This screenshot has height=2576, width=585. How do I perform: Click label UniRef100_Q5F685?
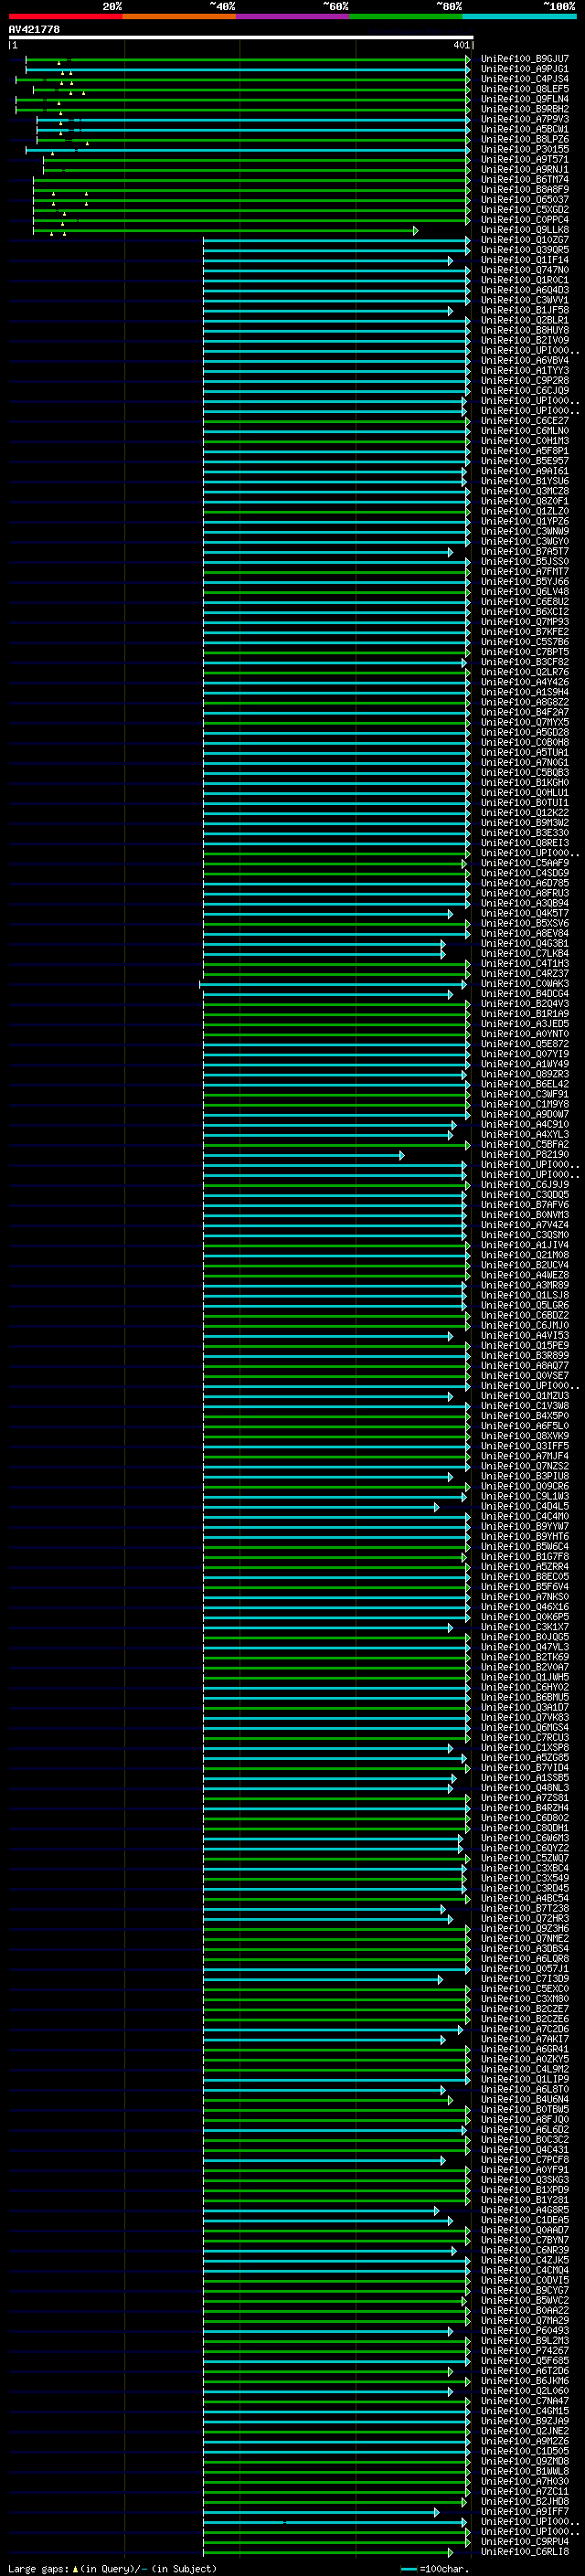point(525,2361)
